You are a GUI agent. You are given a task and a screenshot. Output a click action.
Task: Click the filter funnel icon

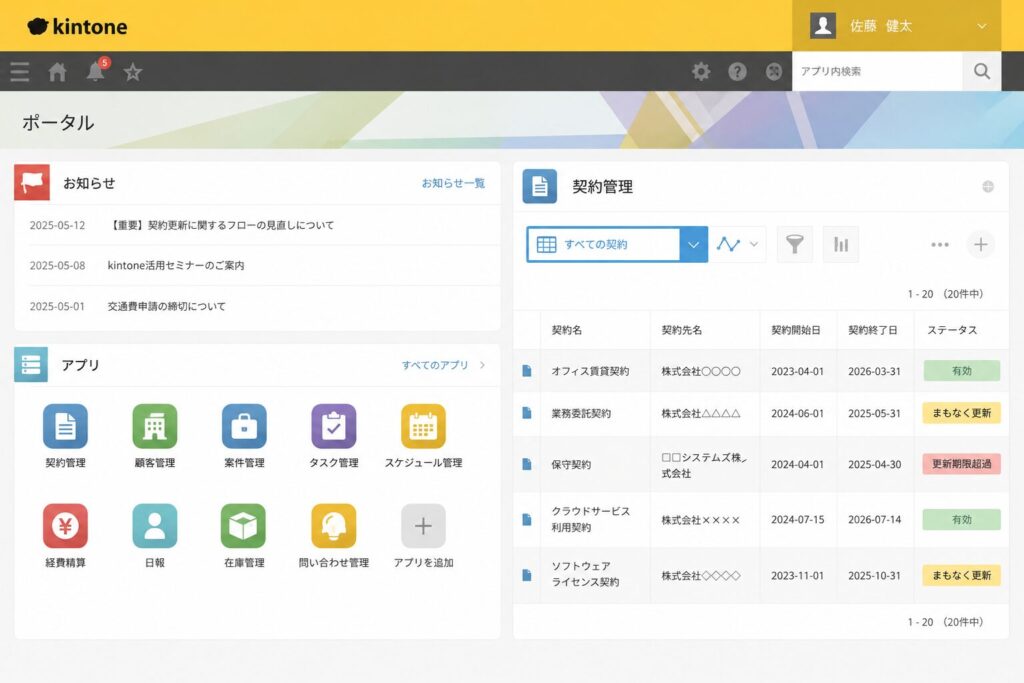click(x=795, y=244)
